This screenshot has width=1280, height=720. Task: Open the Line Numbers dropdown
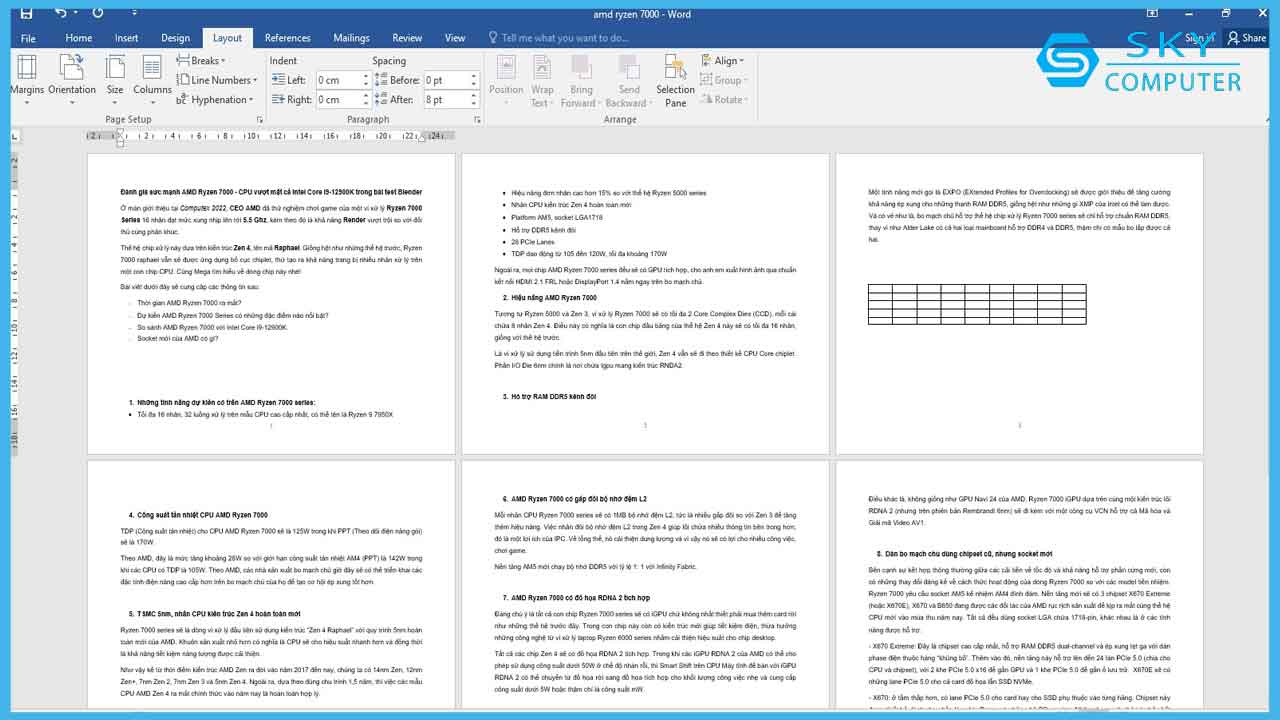tap(218, 80)
